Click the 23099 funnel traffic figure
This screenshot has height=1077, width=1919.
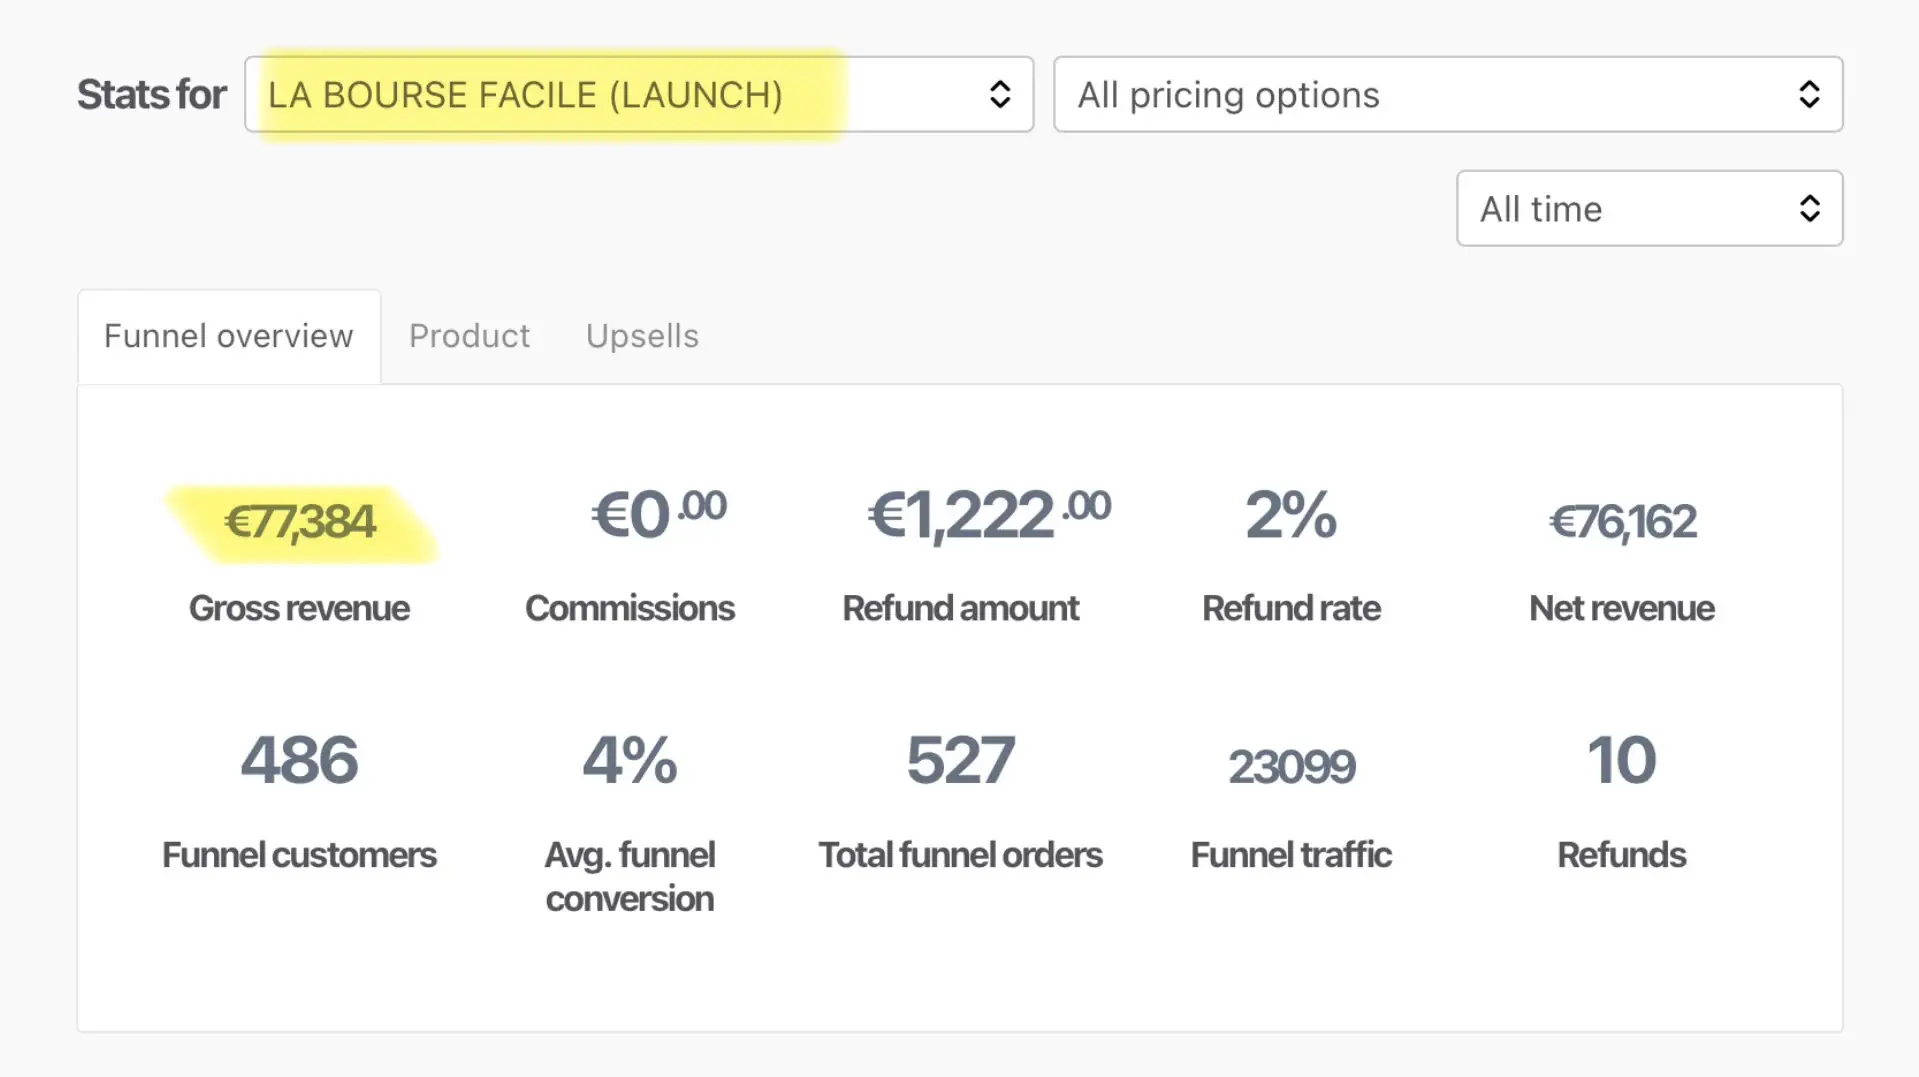pyautogui.click(x=1291, y=767)
